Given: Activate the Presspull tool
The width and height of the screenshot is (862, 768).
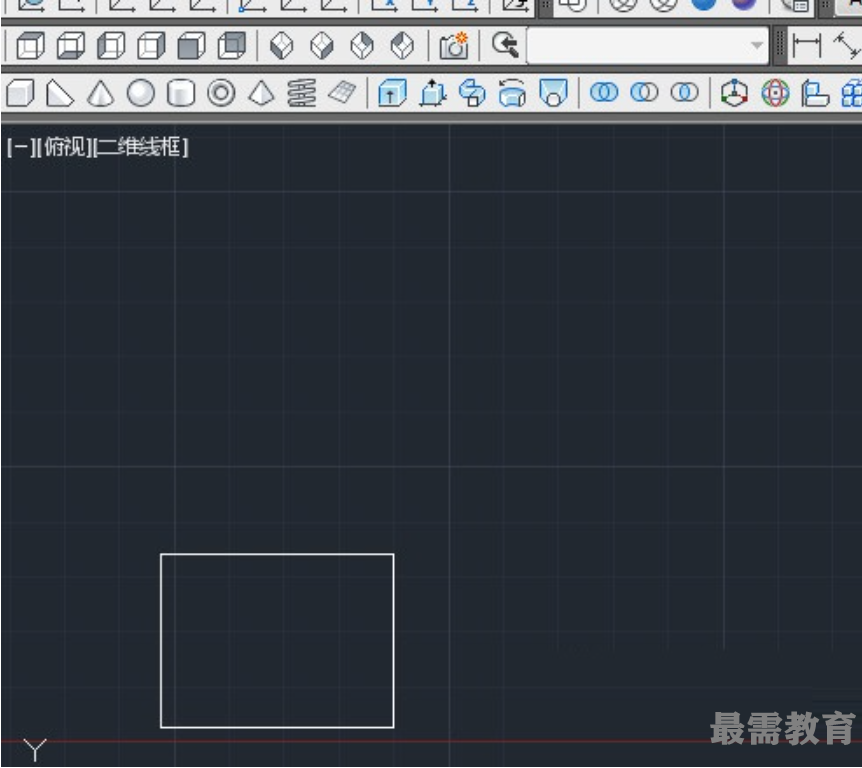Looking at the screenshot, I should coord(433,93).
